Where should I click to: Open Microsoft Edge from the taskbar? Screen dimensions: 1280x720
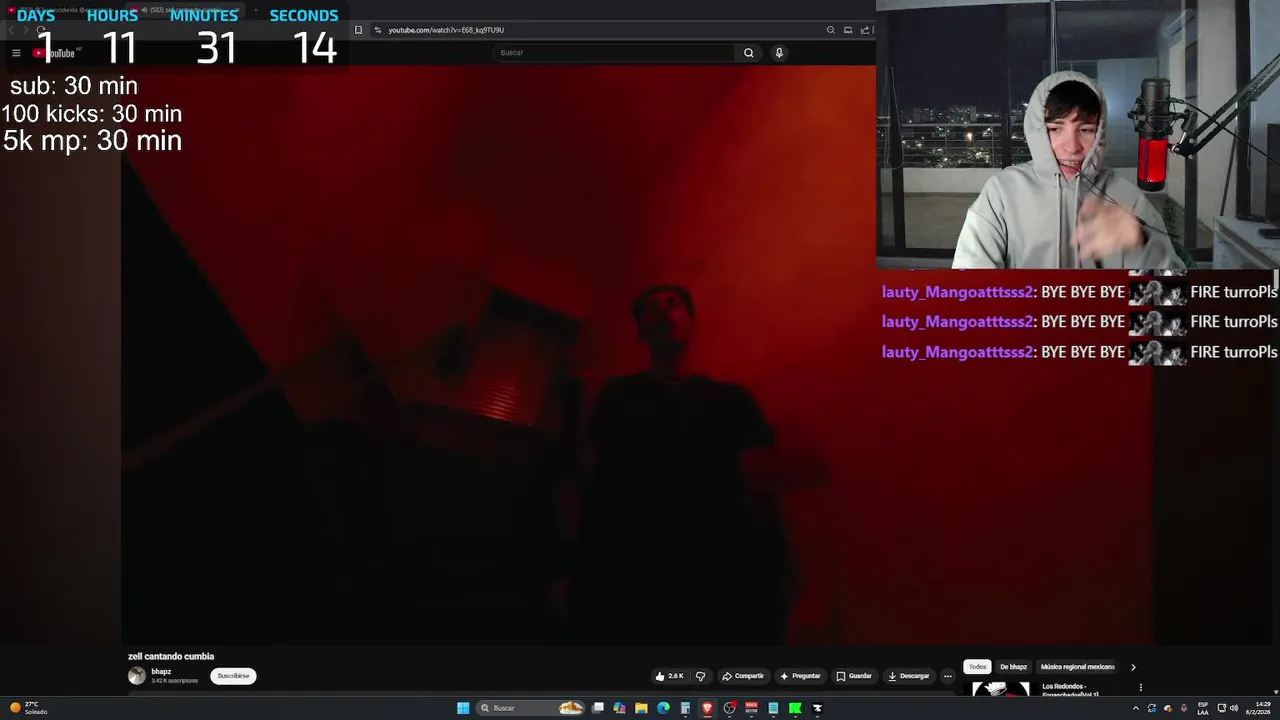point(663,708)
